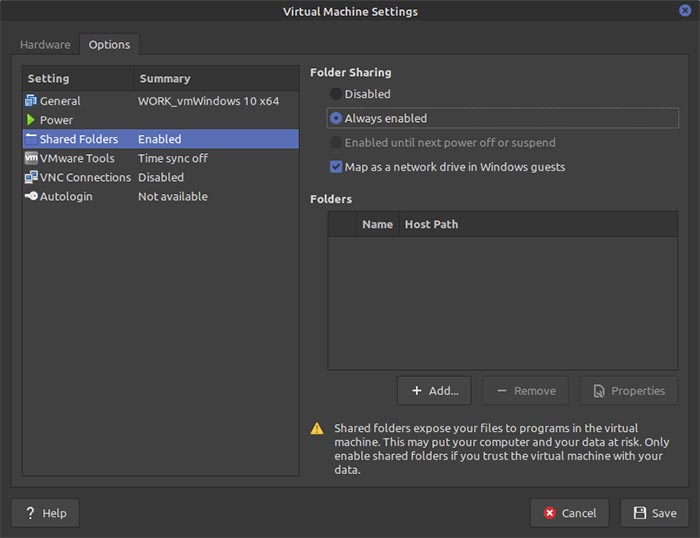
Task: Switch to the Hardware tab
Action: coord(45,45)
